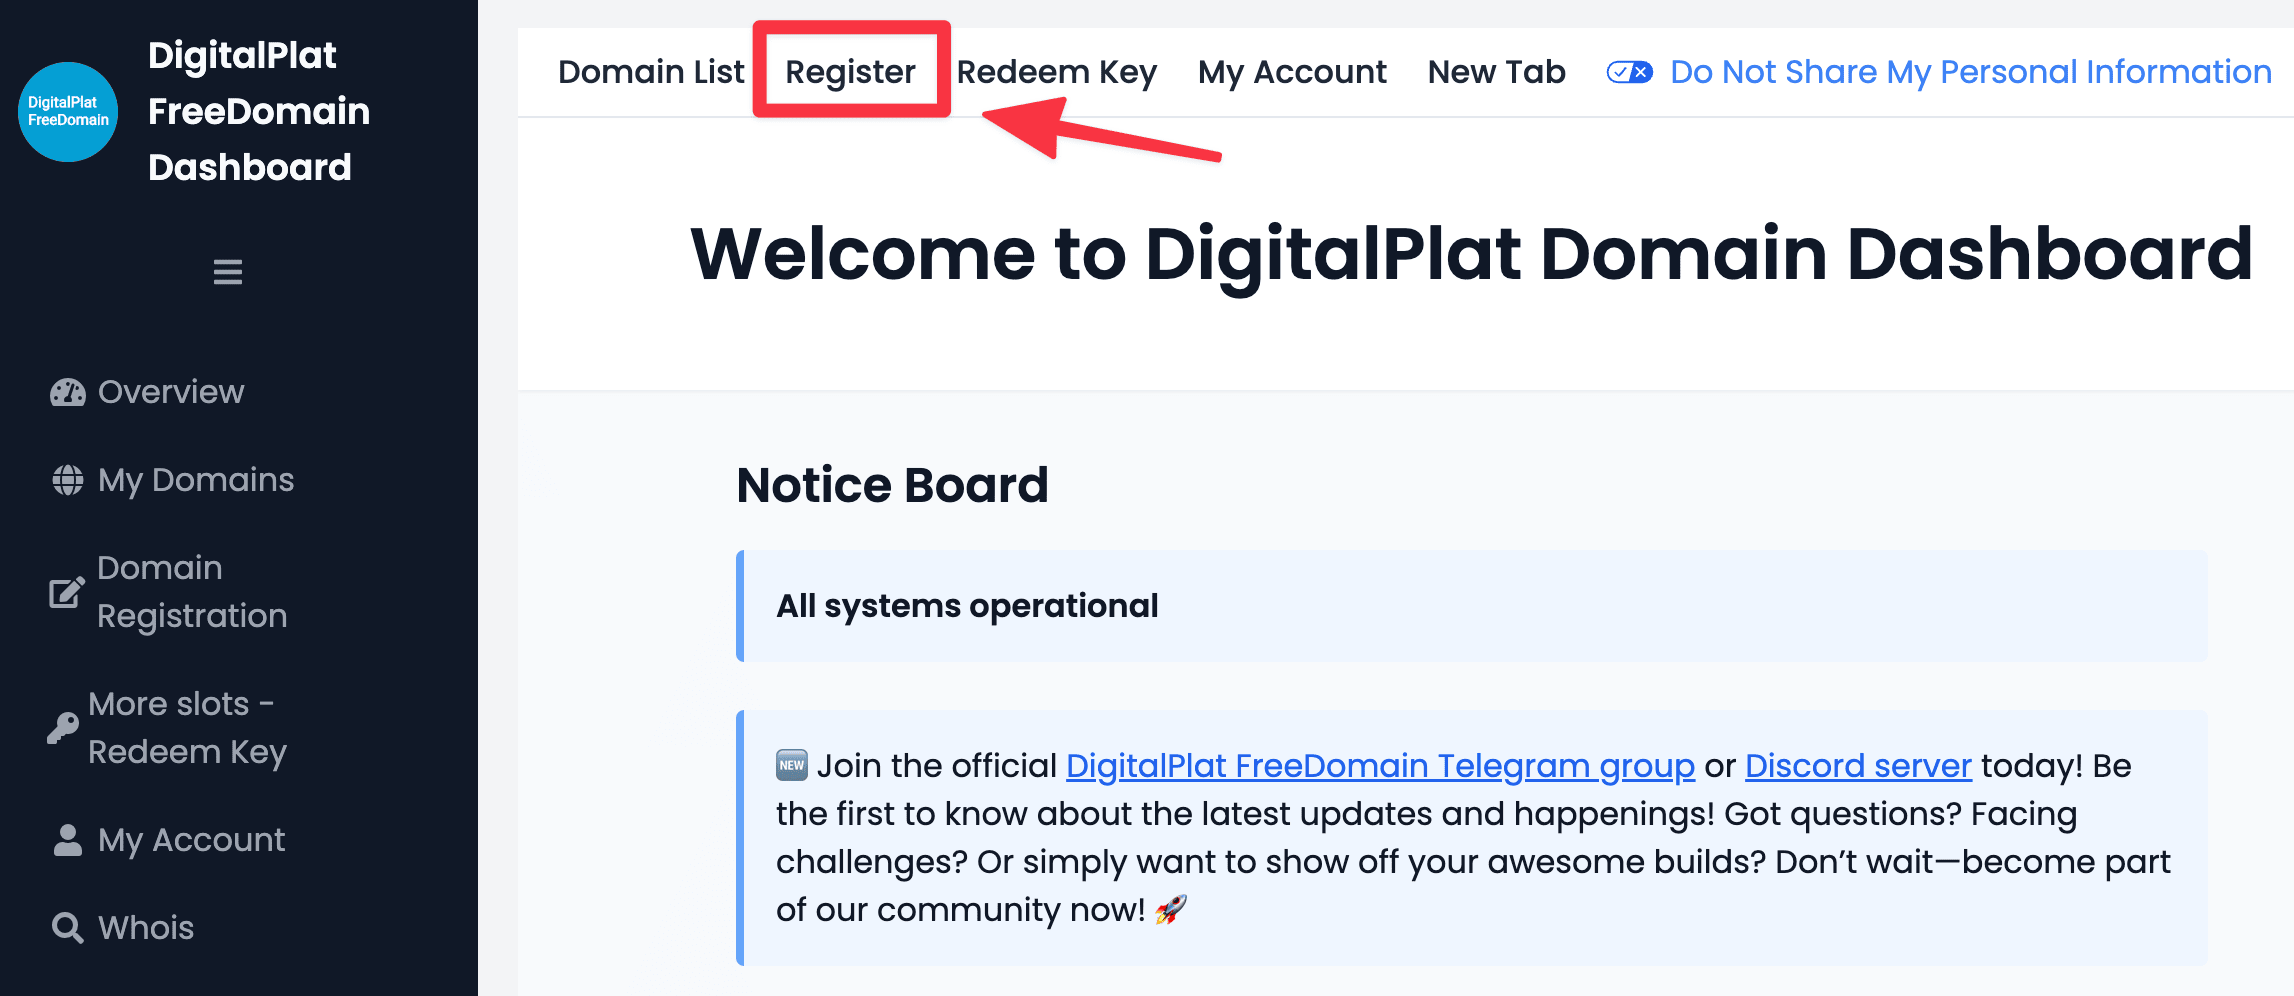Click My Account in the top navbar
This screenshot has width=2294, height=996.
(x=1292, y=71)
